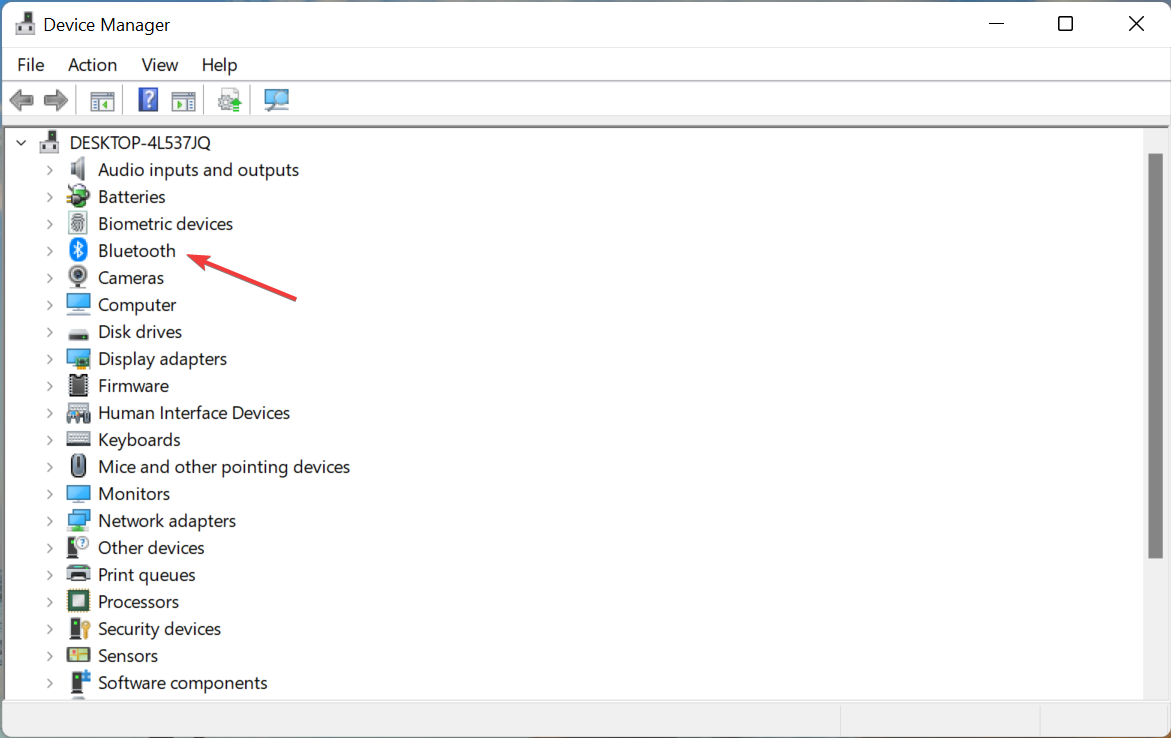Select the Other devices entry

click(151, 548)
